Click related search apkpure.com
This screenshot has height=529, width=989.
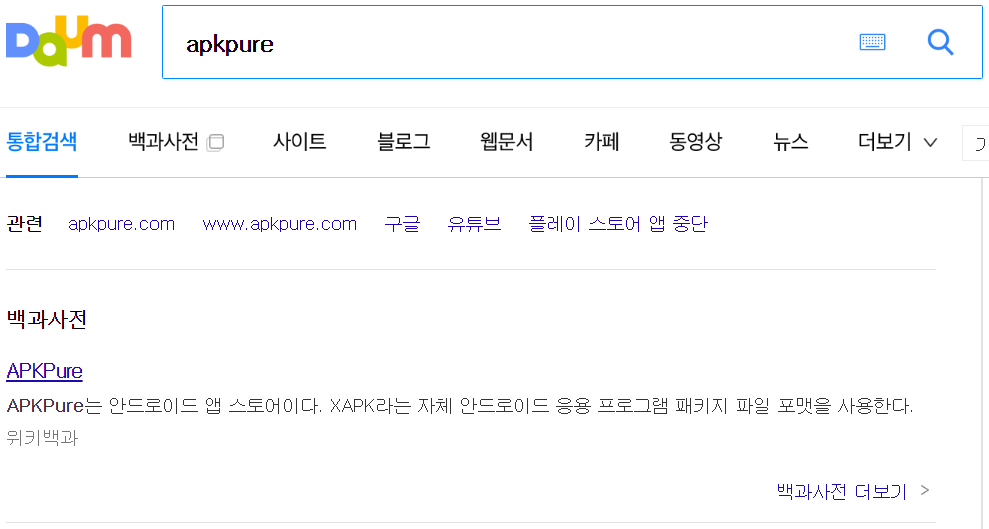tap(121, 224)
